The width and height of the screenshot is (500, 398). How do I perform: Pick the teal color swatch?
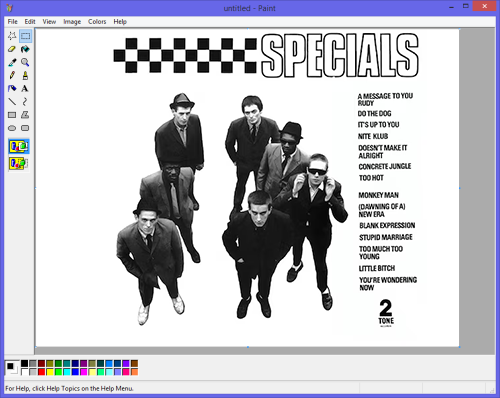point(67,363)
